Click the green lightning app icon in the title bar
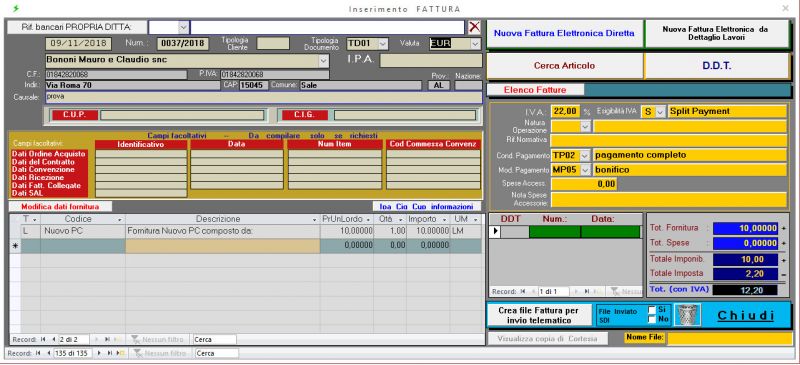 click(16, 8)
